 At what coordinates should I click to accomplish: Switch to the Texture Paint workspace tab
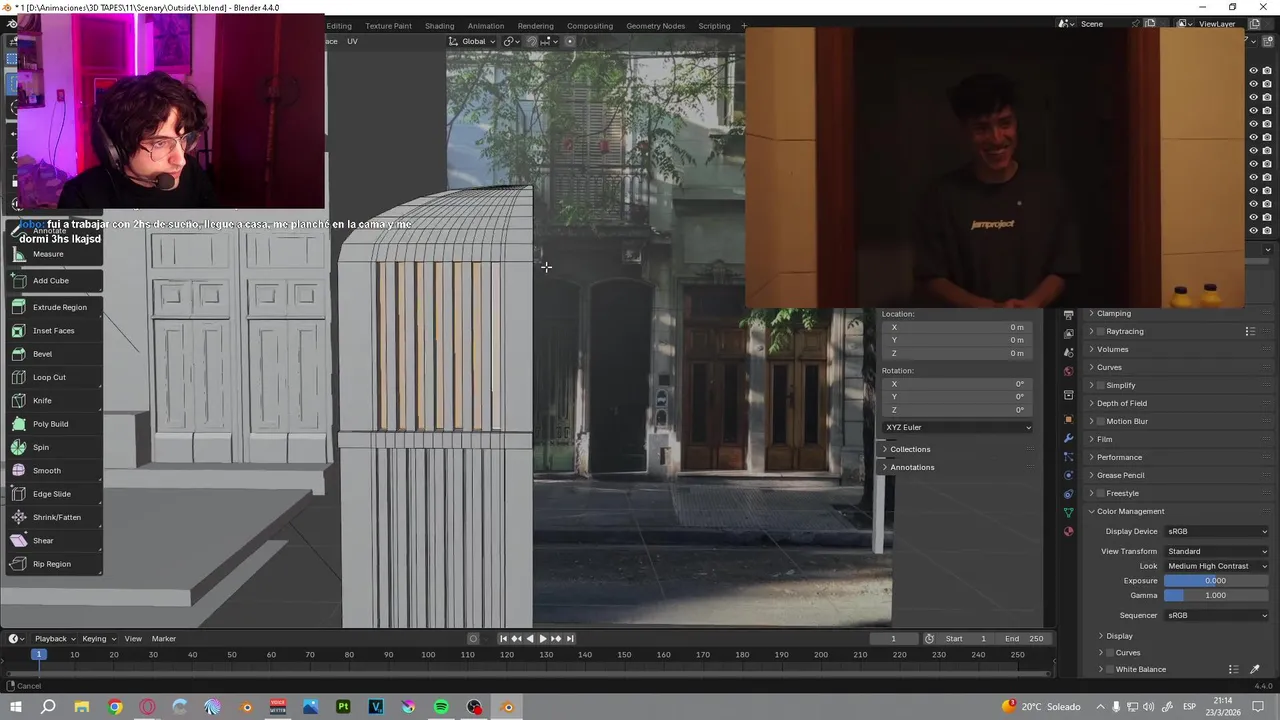pos(388,26)
